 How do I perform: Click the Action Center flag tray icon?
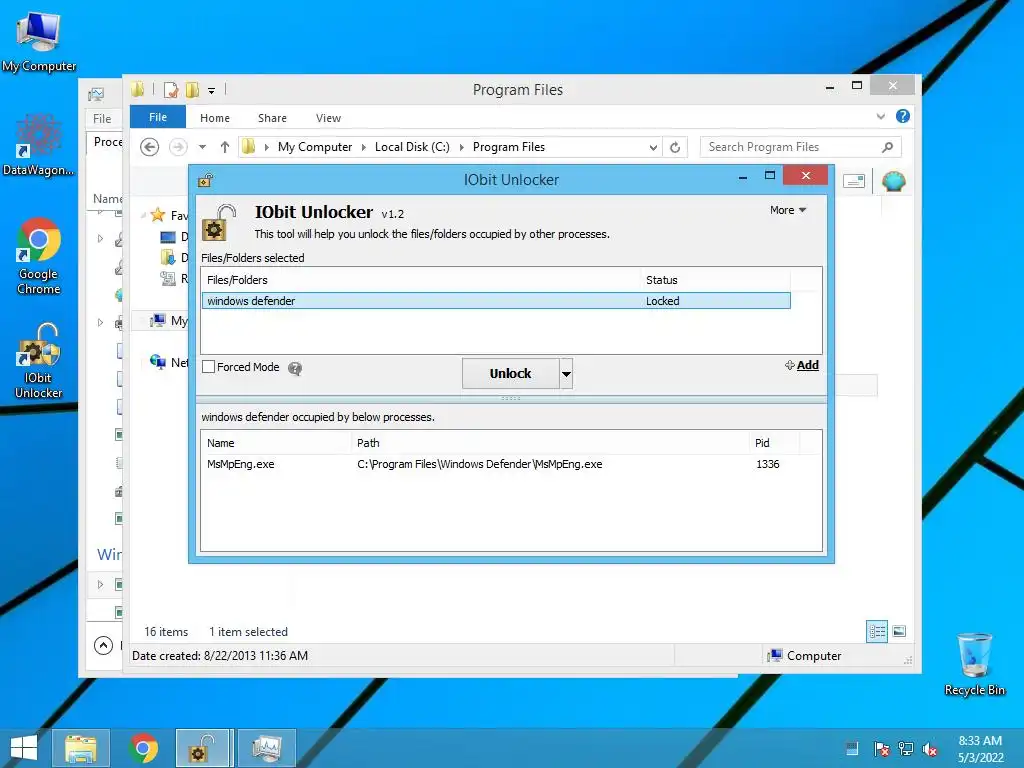click(881, 749)
